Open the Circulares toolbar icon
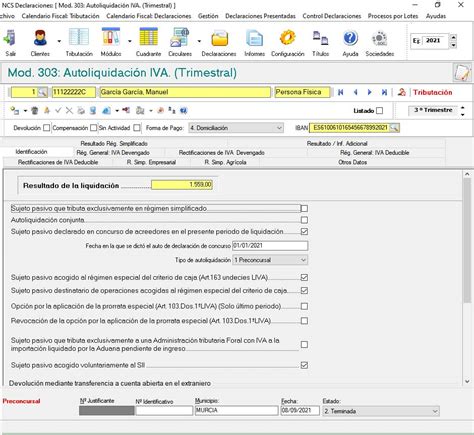This screenshot has width=474, height=435. (x=180, y=37)
